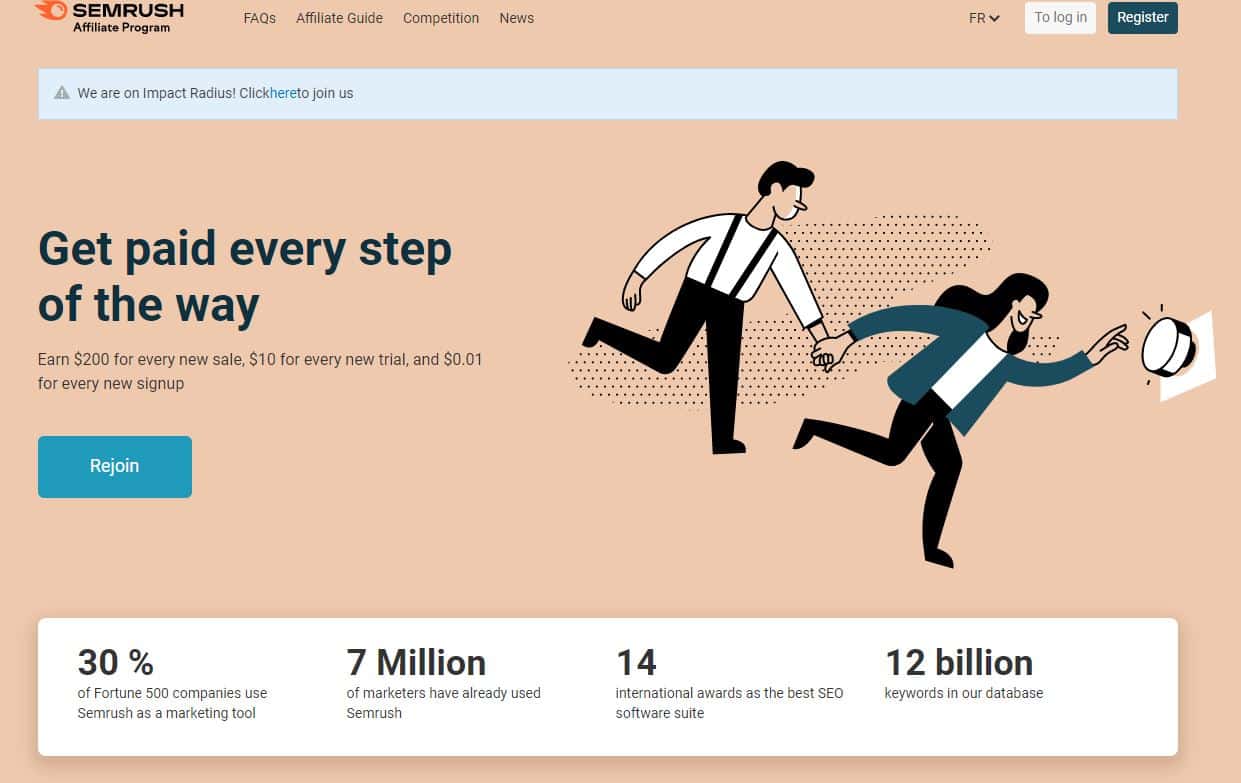
Task: Click the '14' awards statistic
Action: pyautogui.click(x=636, y=662)
